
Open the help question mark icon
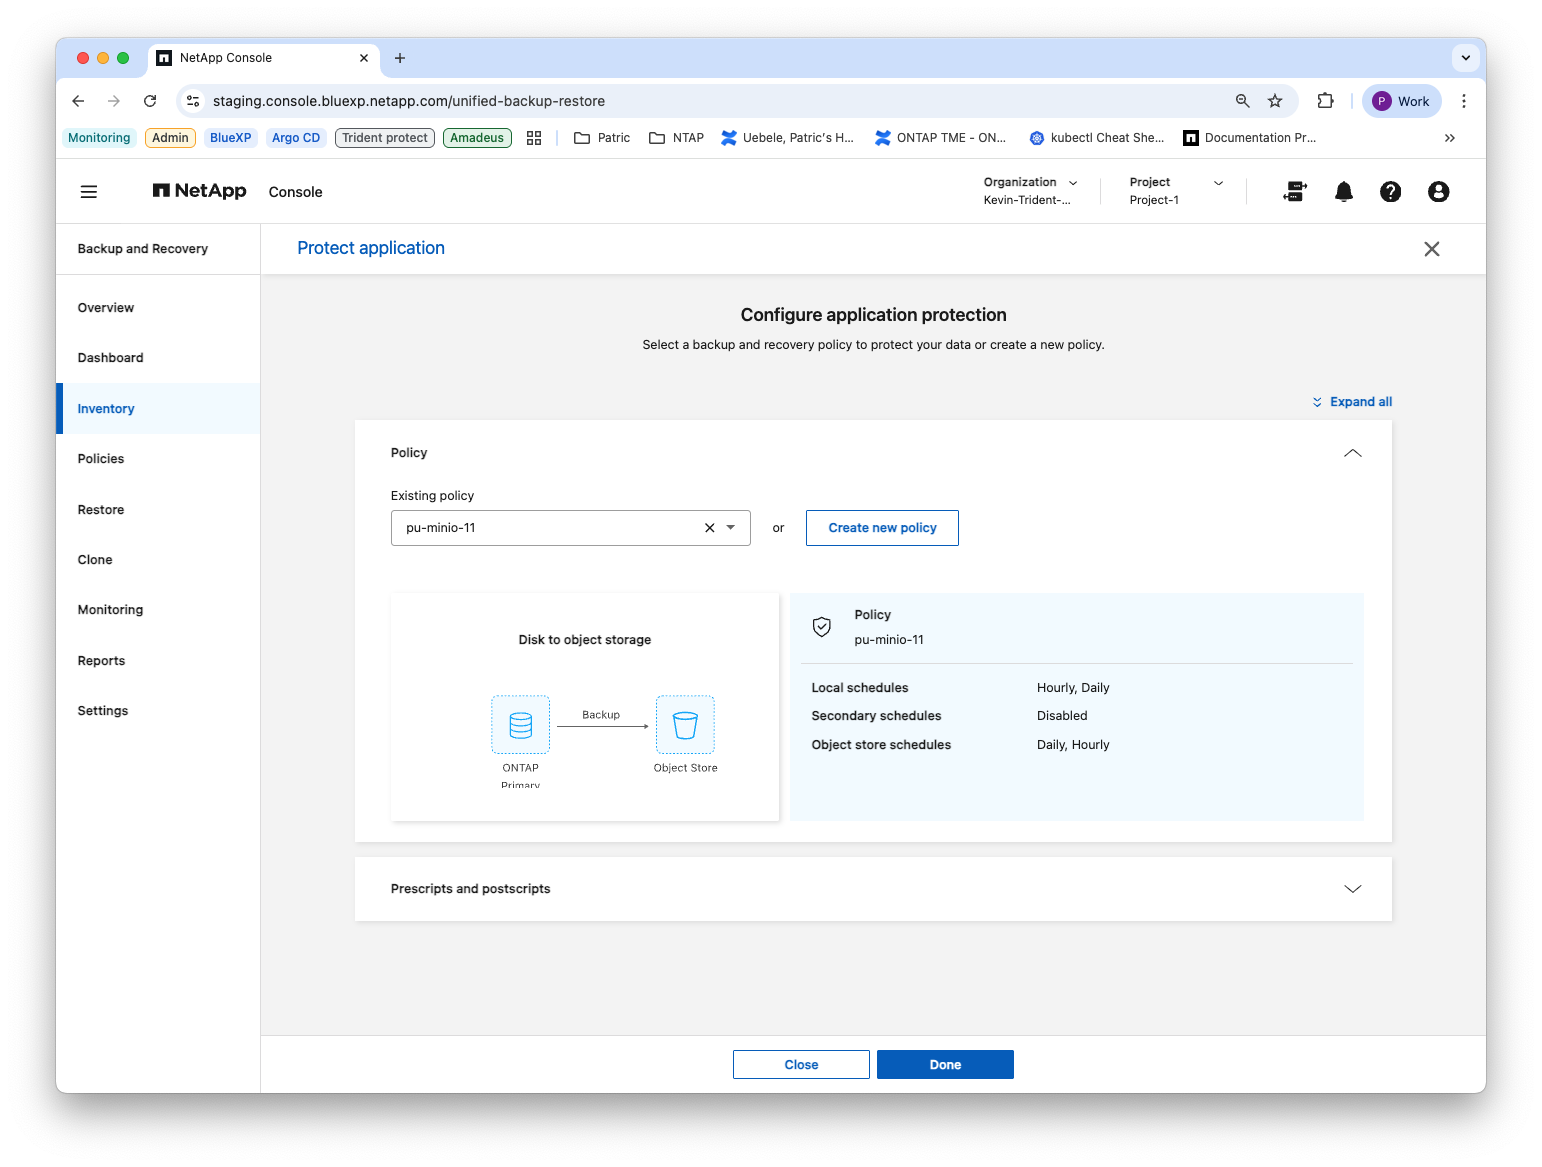click(x=1390, y=192)
